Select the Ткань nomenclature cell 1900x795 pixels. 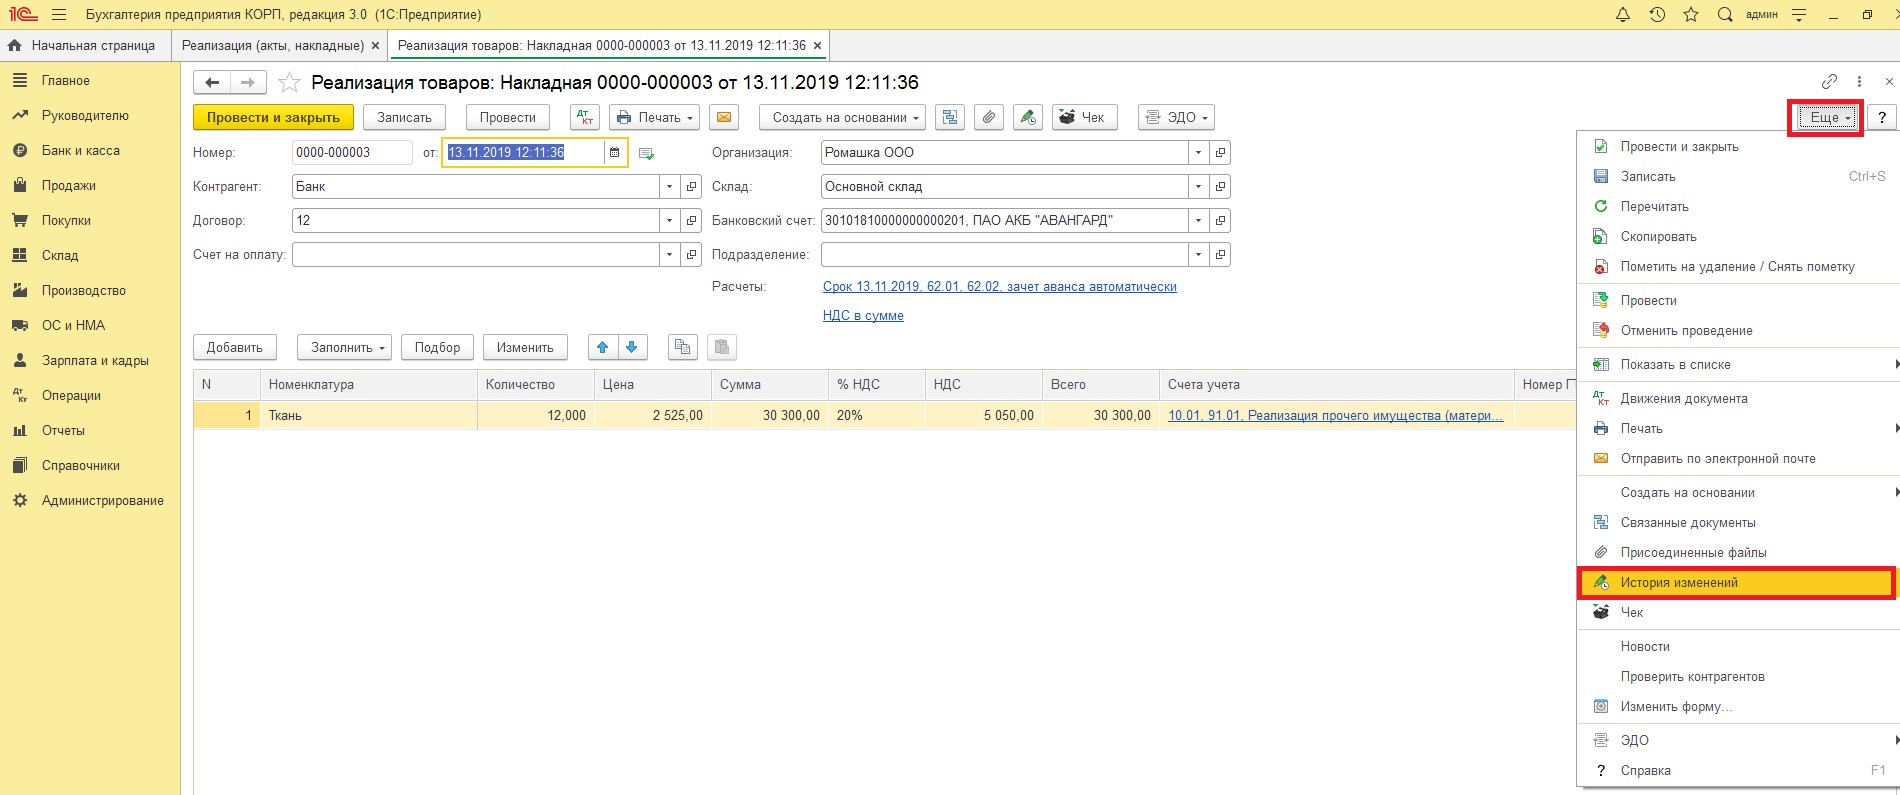(368, 415)
